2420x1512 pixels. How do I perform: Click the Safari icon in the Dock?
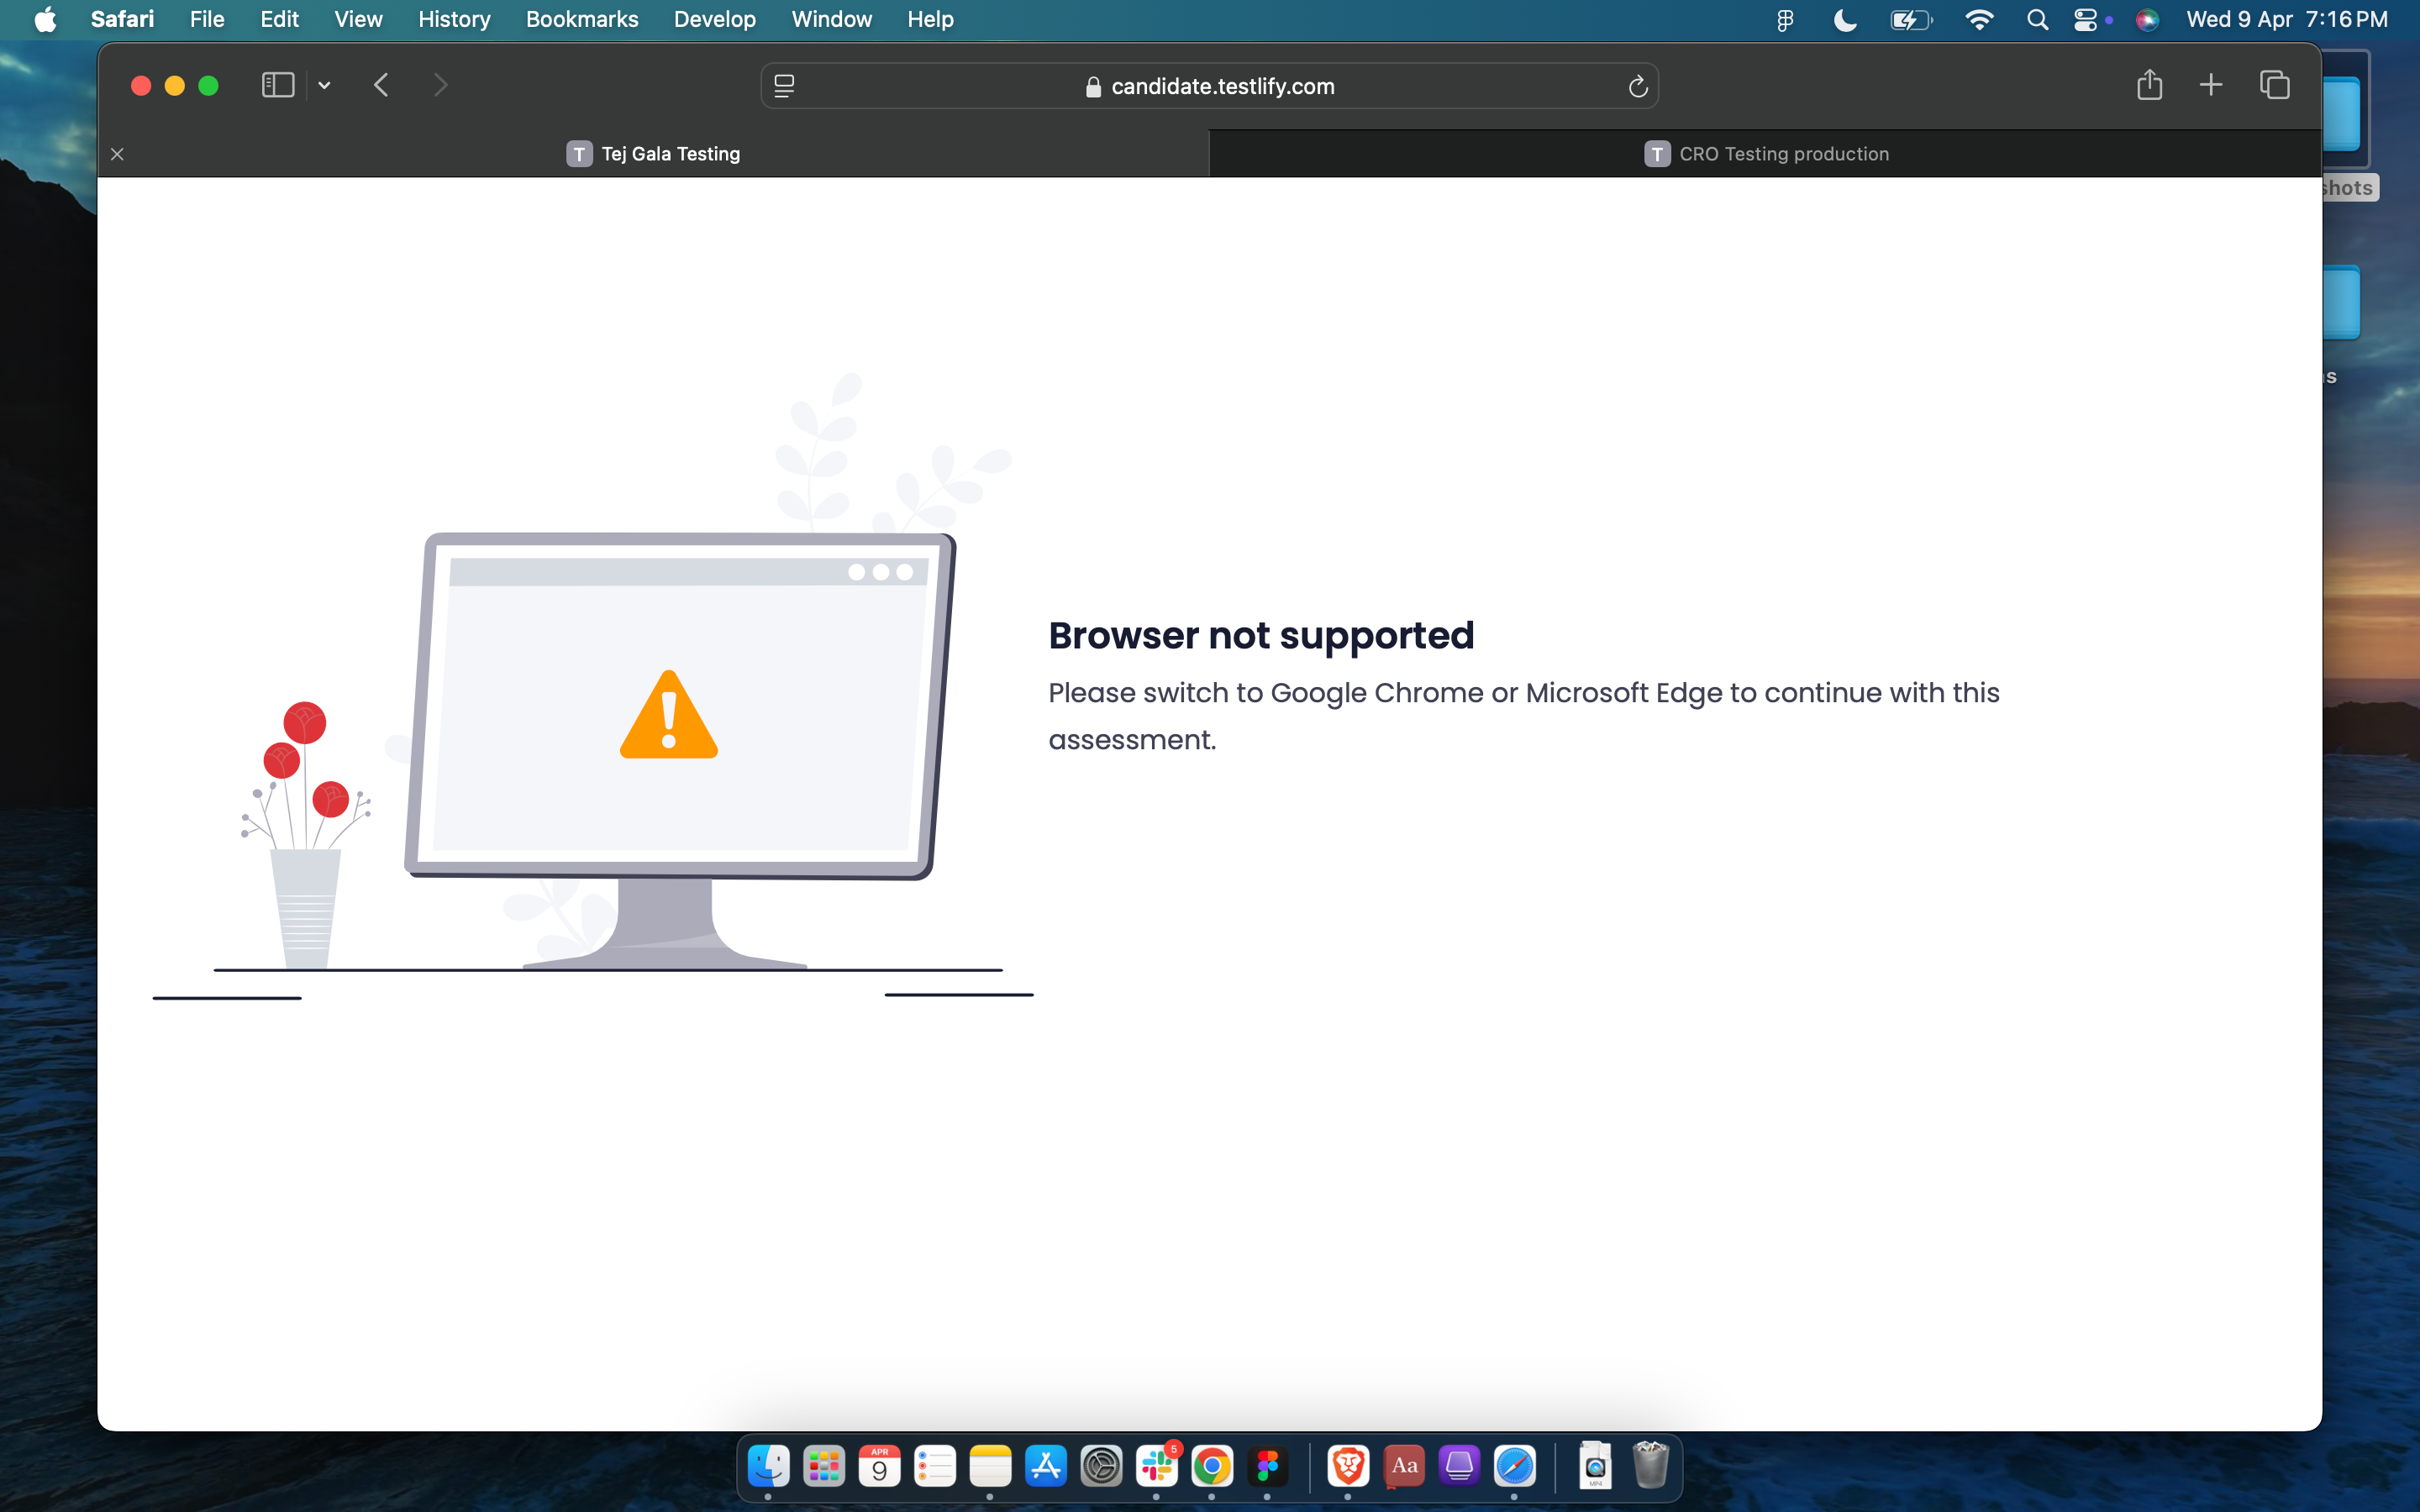click(x=1515, y=1466)
